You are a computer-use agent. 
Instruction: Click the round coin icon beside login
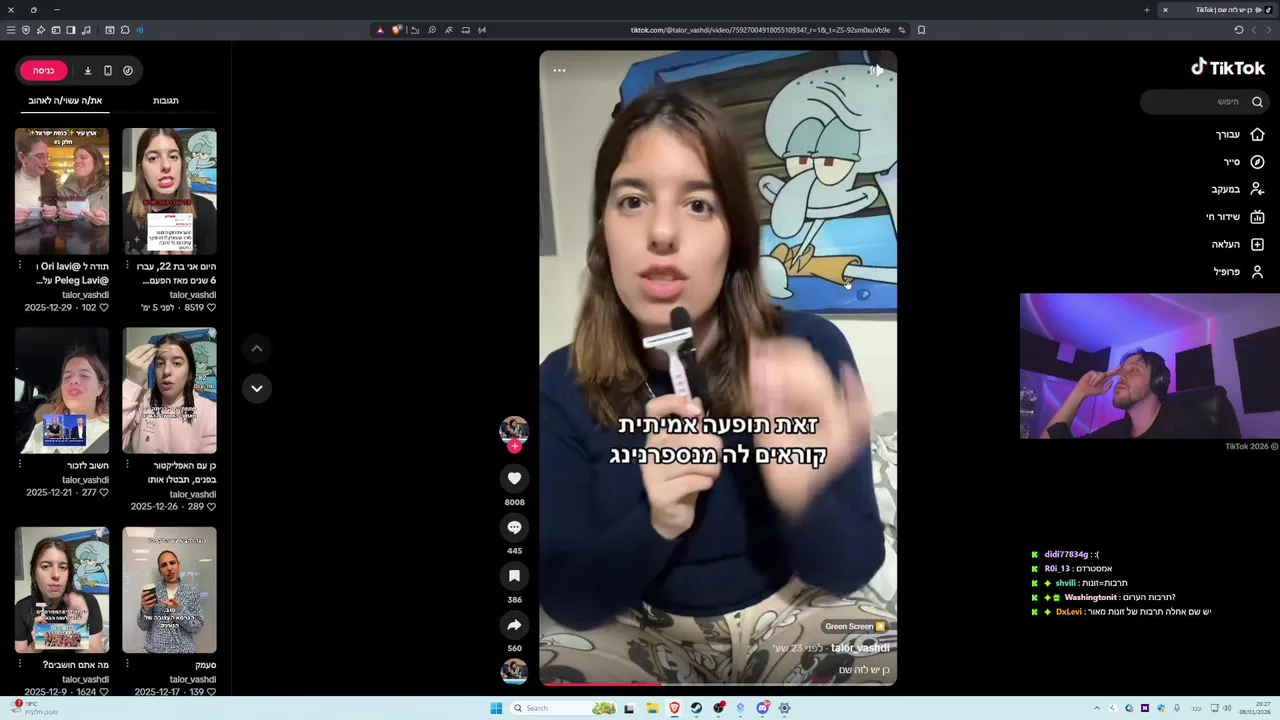pos(128,70)
